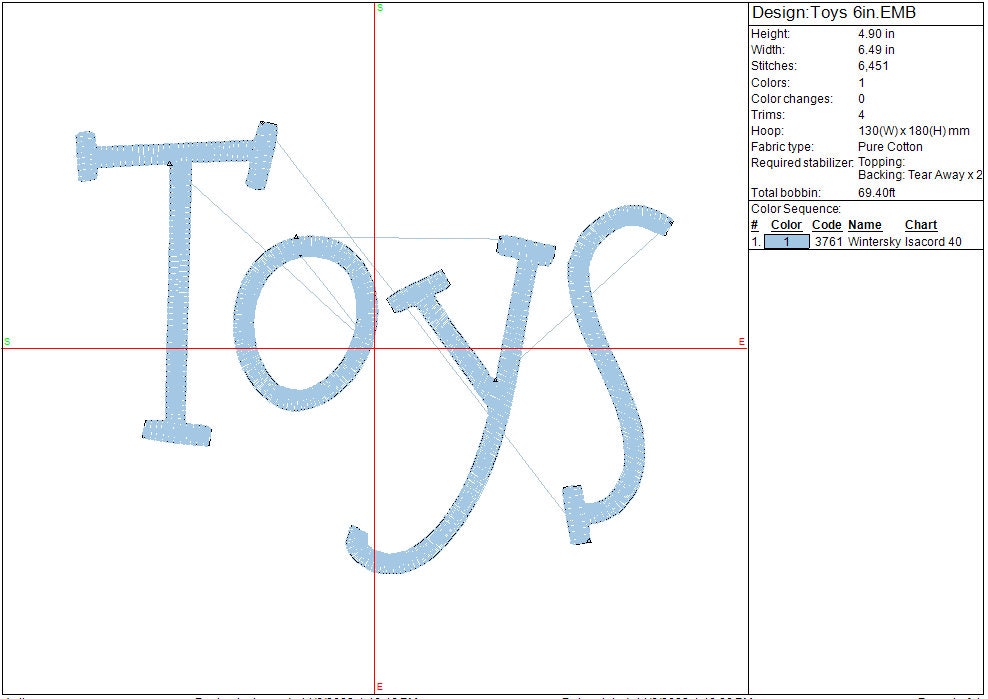Select the thread code 3761
Viewport: 988px width, 699px height.
[x=828, y=242]
